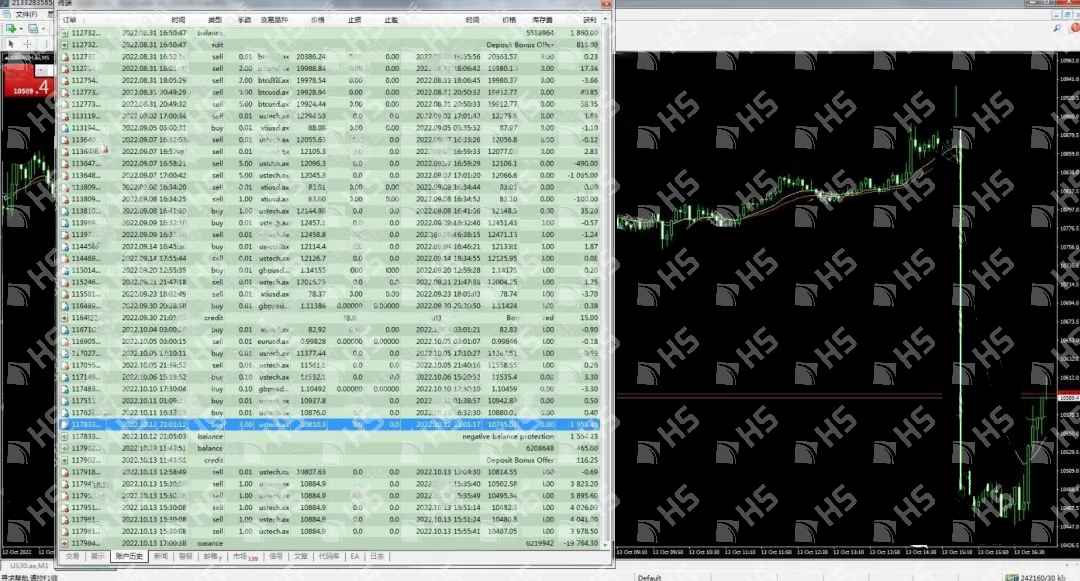Click the profit value 3 823.20
Viewport: 1080px width, 581px height.
(584, 484)
